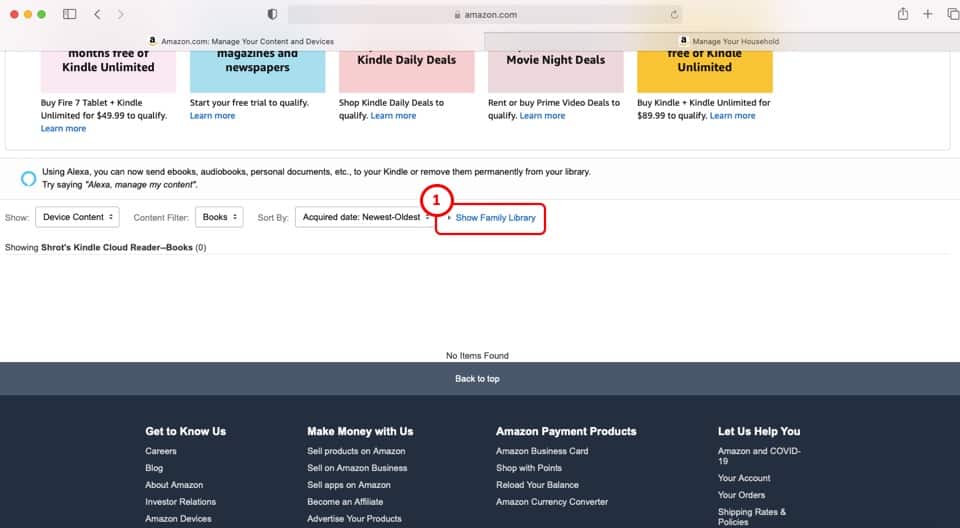Click the Alexa ring icon

tap(28, 178)
